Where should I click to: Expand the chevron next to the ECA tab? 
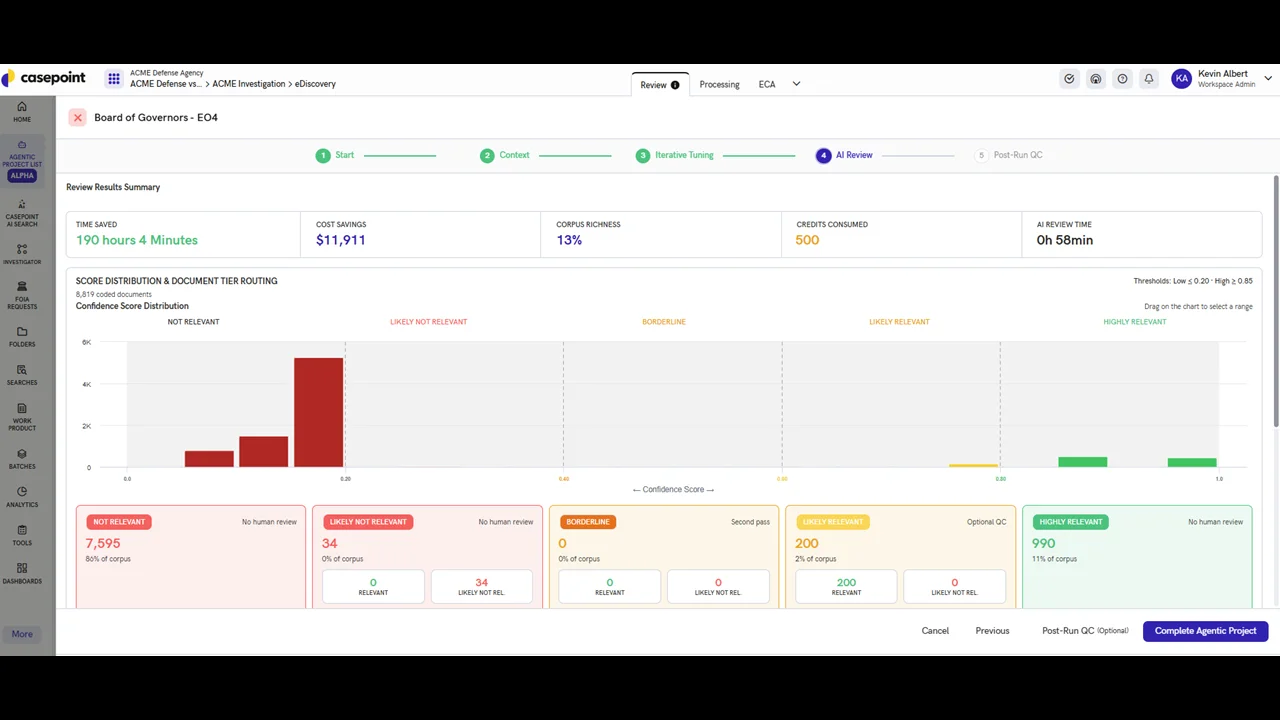(x=796, y=84)
